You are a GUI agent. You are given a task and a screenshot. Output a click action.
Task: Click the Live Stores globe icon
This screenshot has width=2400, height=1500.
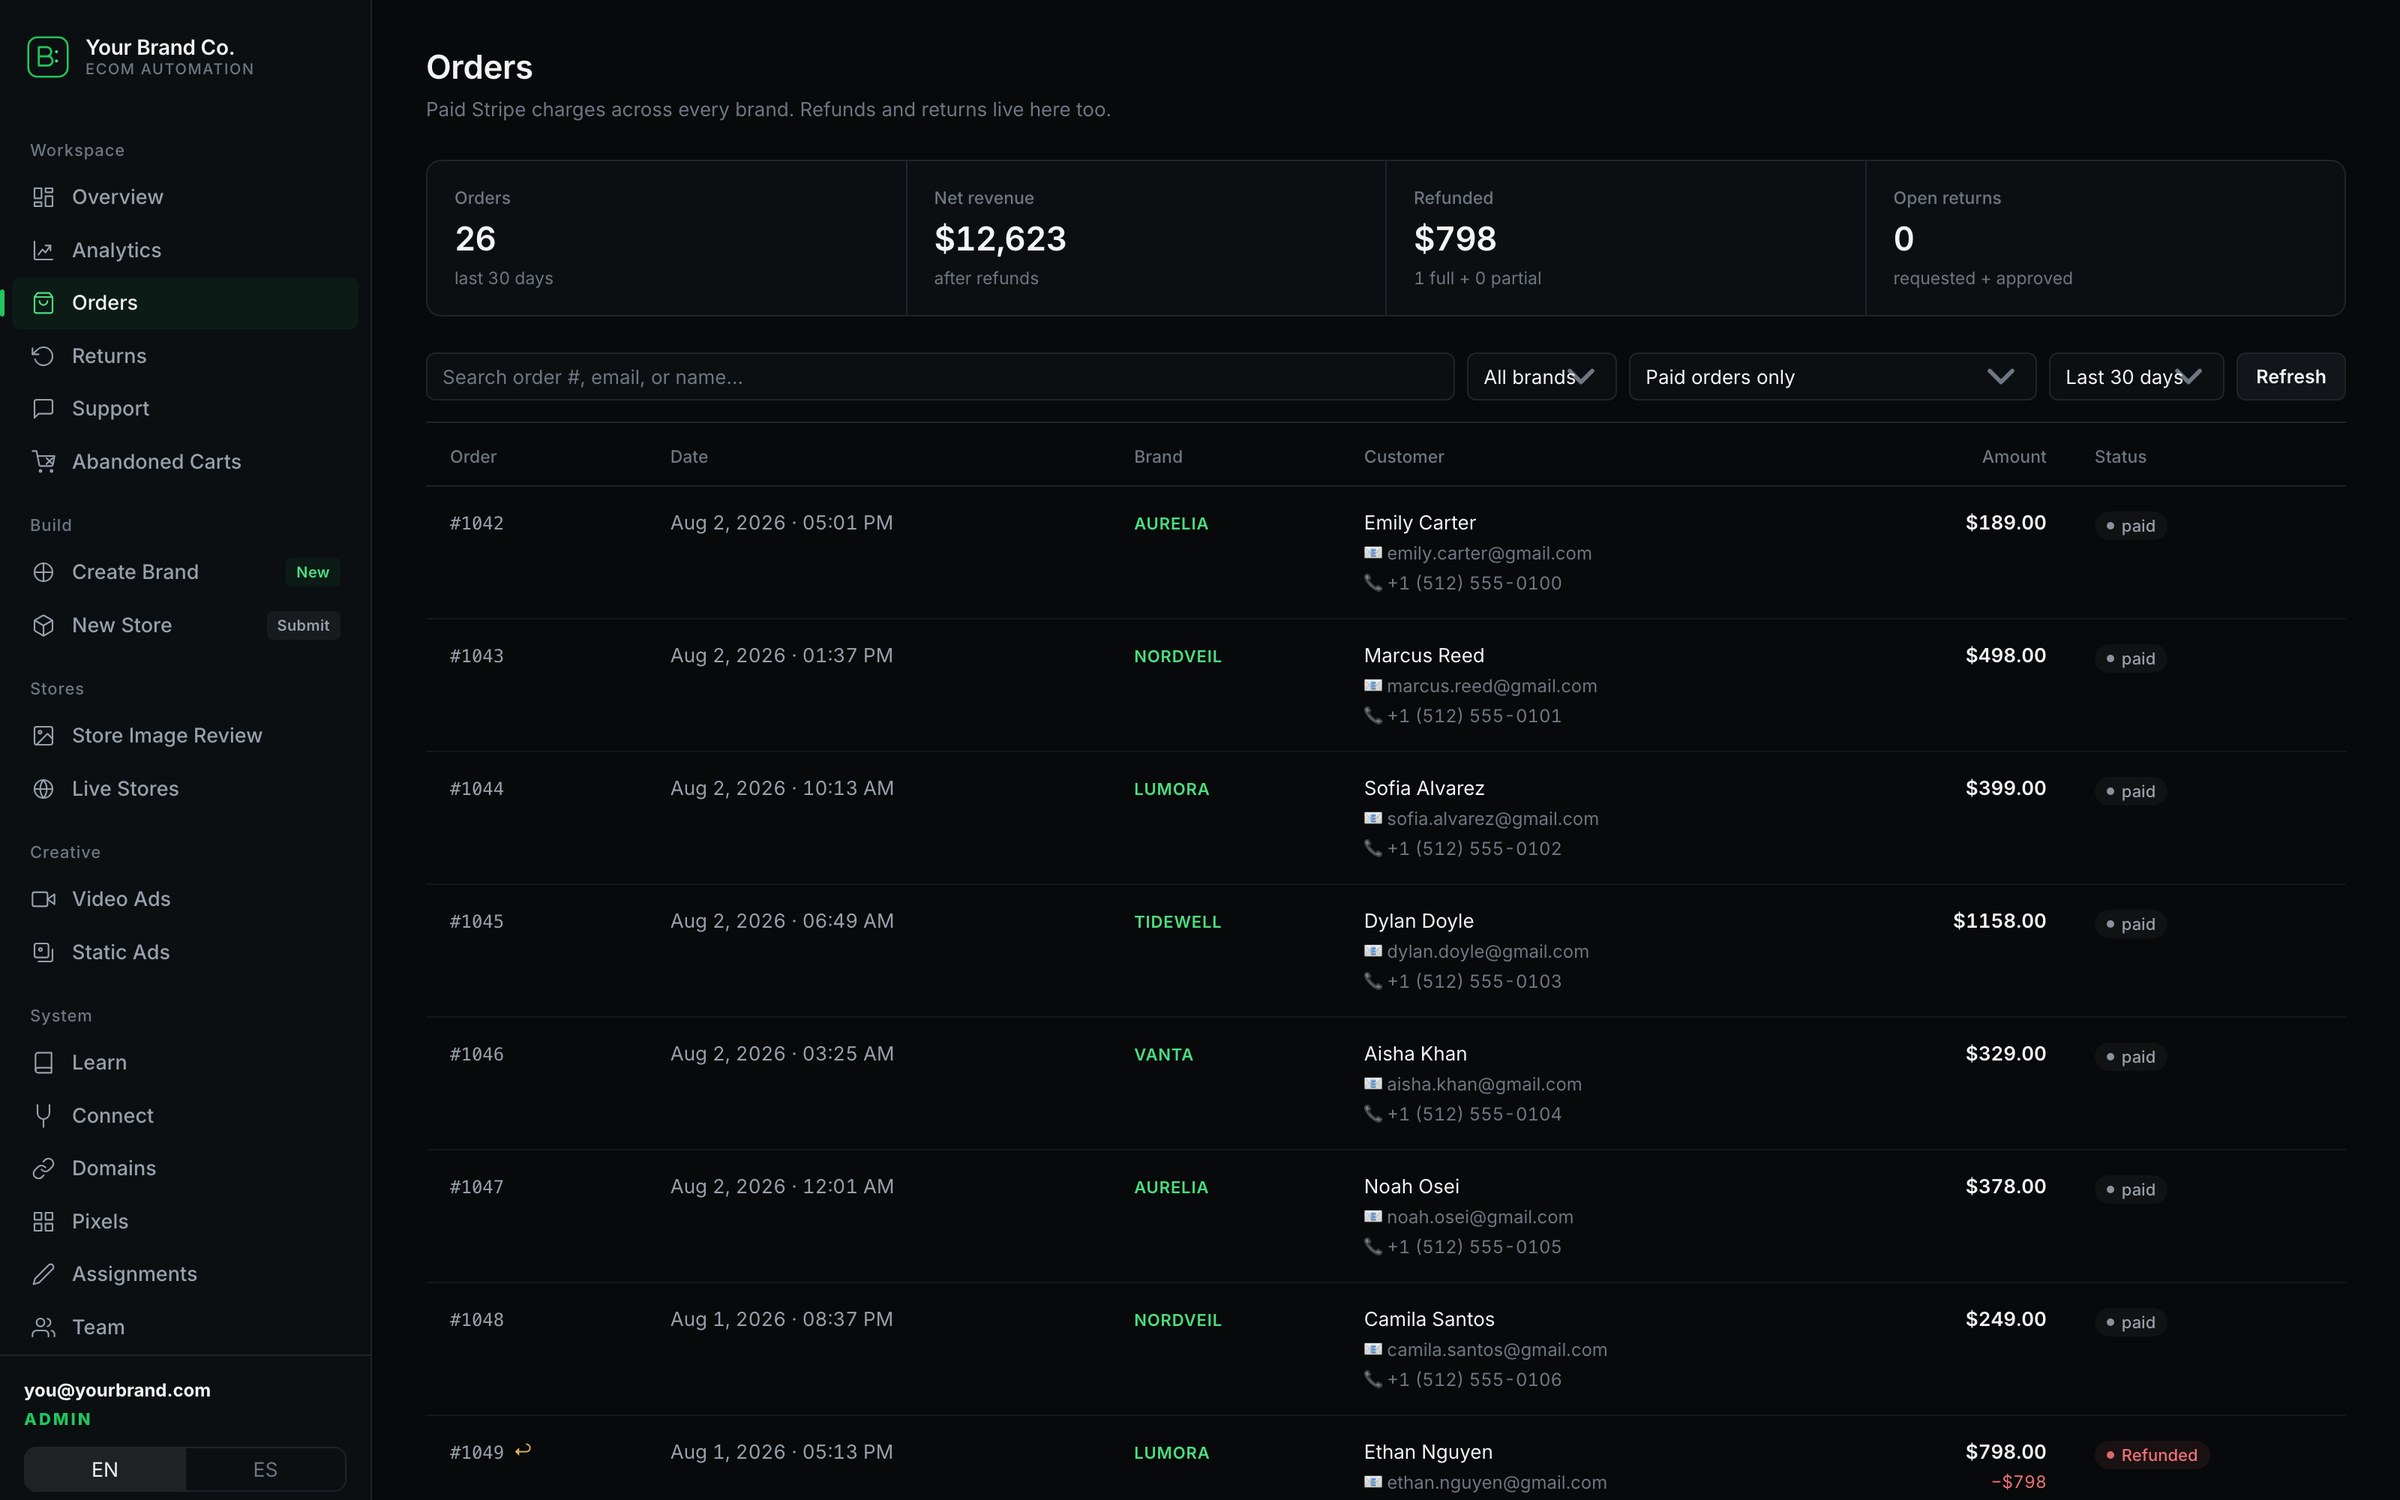(x=43, y=789)
